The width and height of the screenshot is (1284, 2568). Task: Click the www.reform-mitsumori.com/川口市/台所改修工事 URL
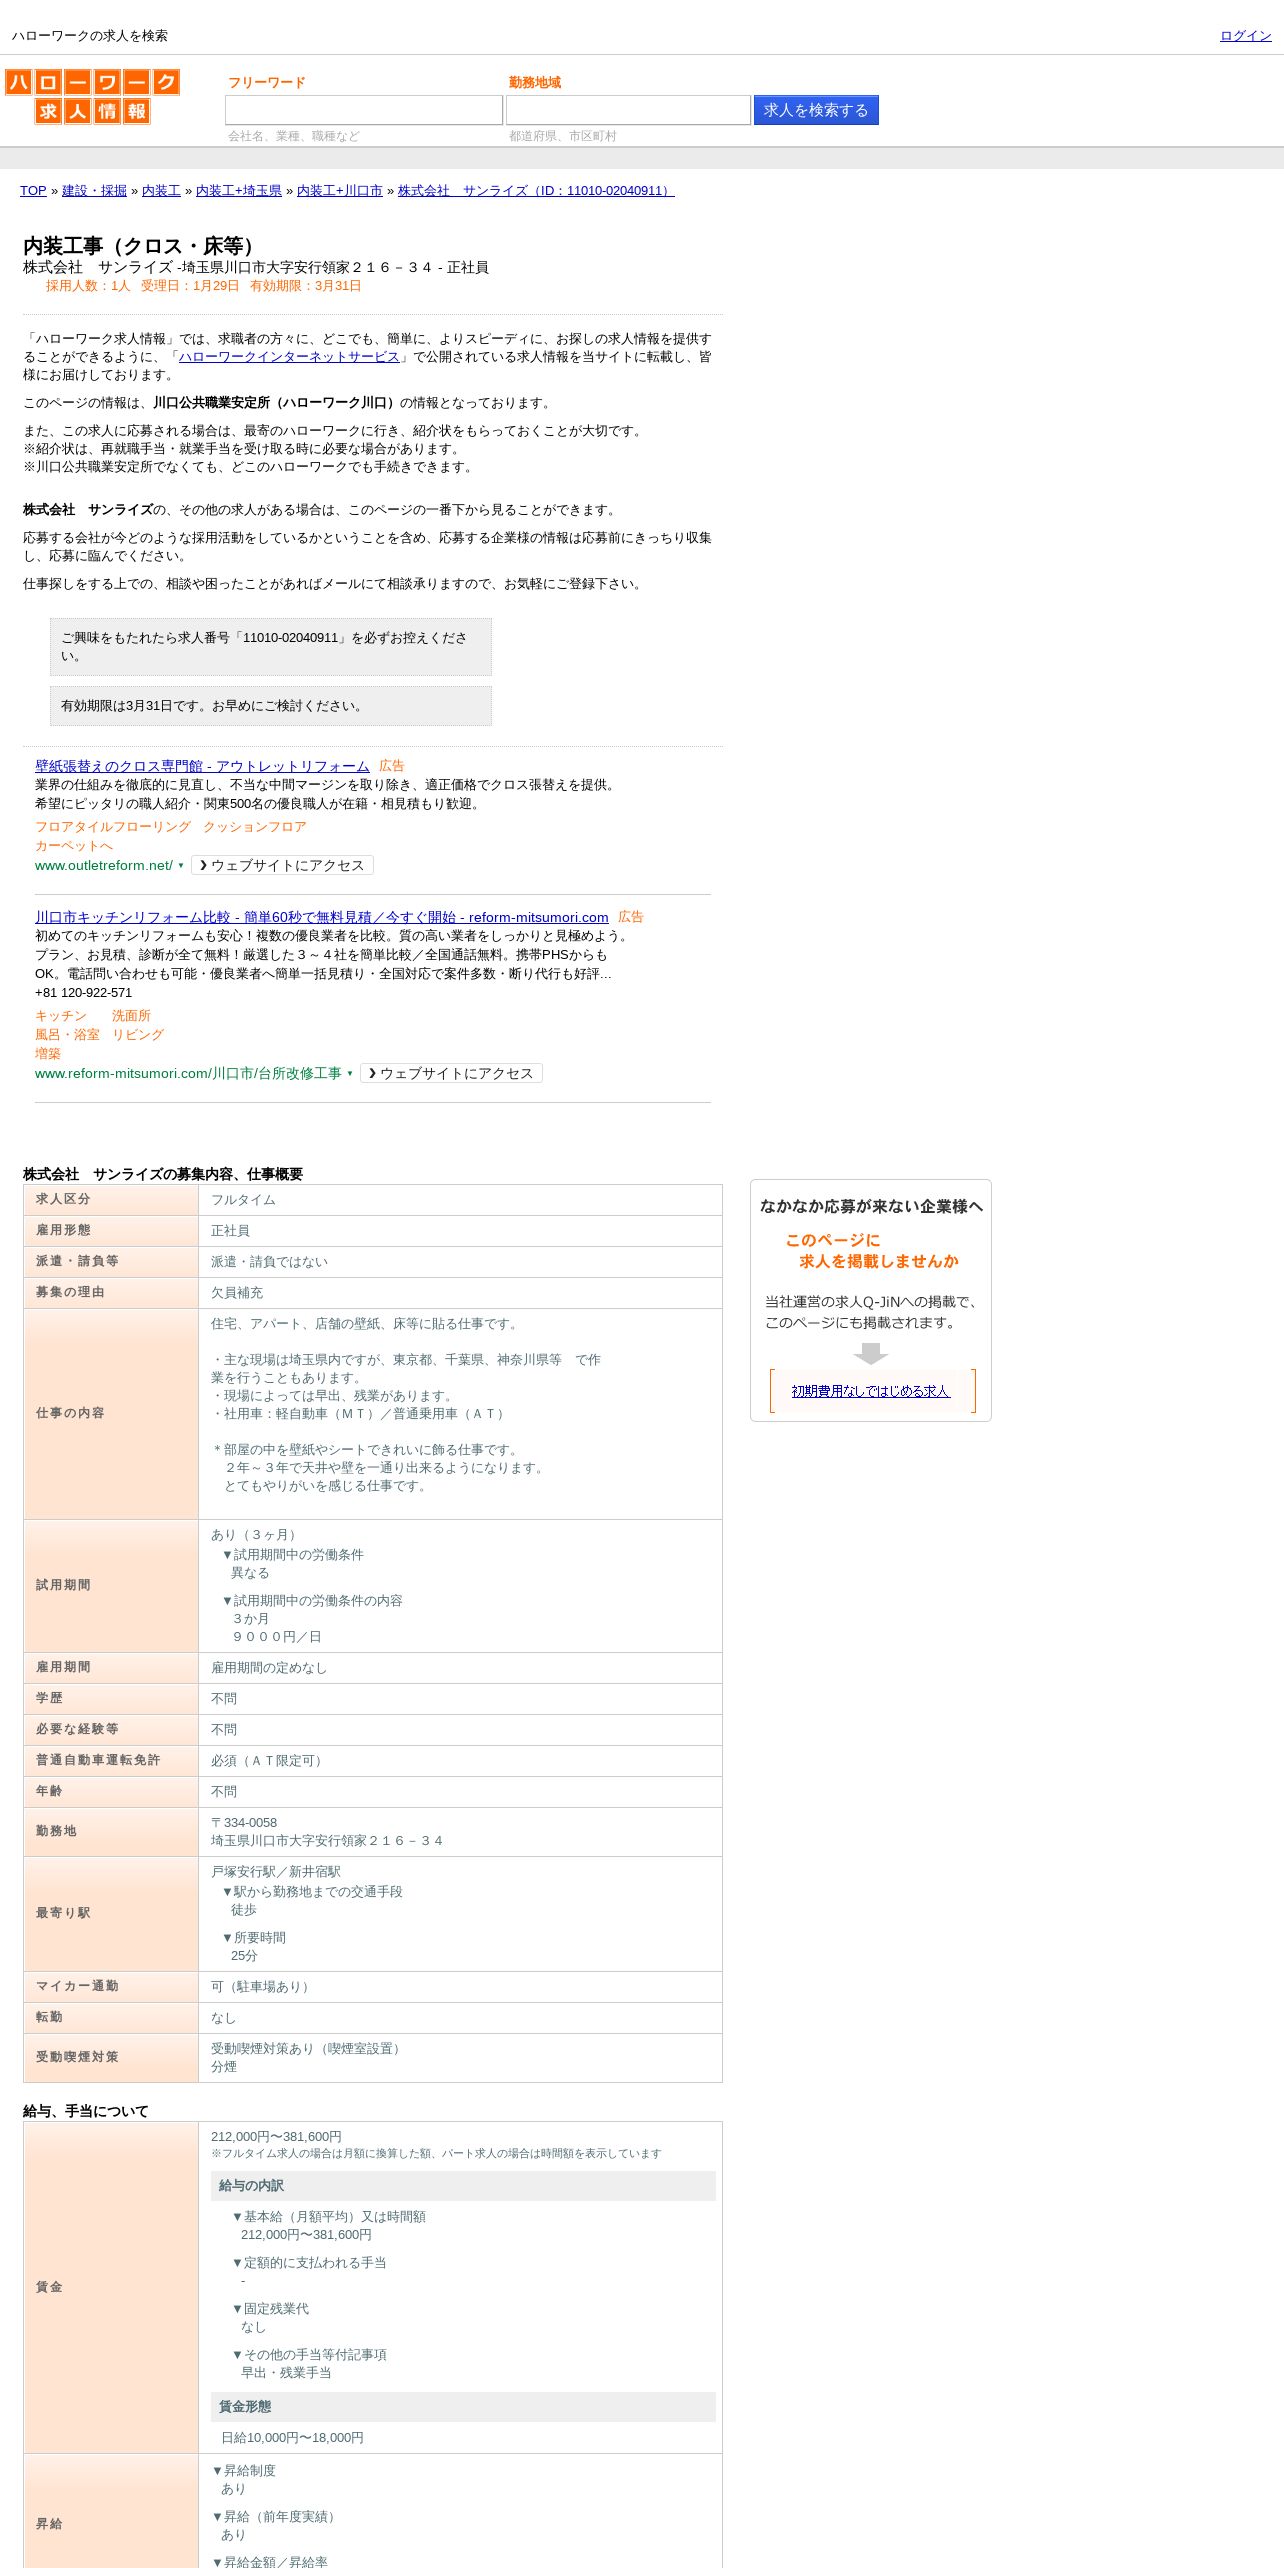[x=188, y=1074]
